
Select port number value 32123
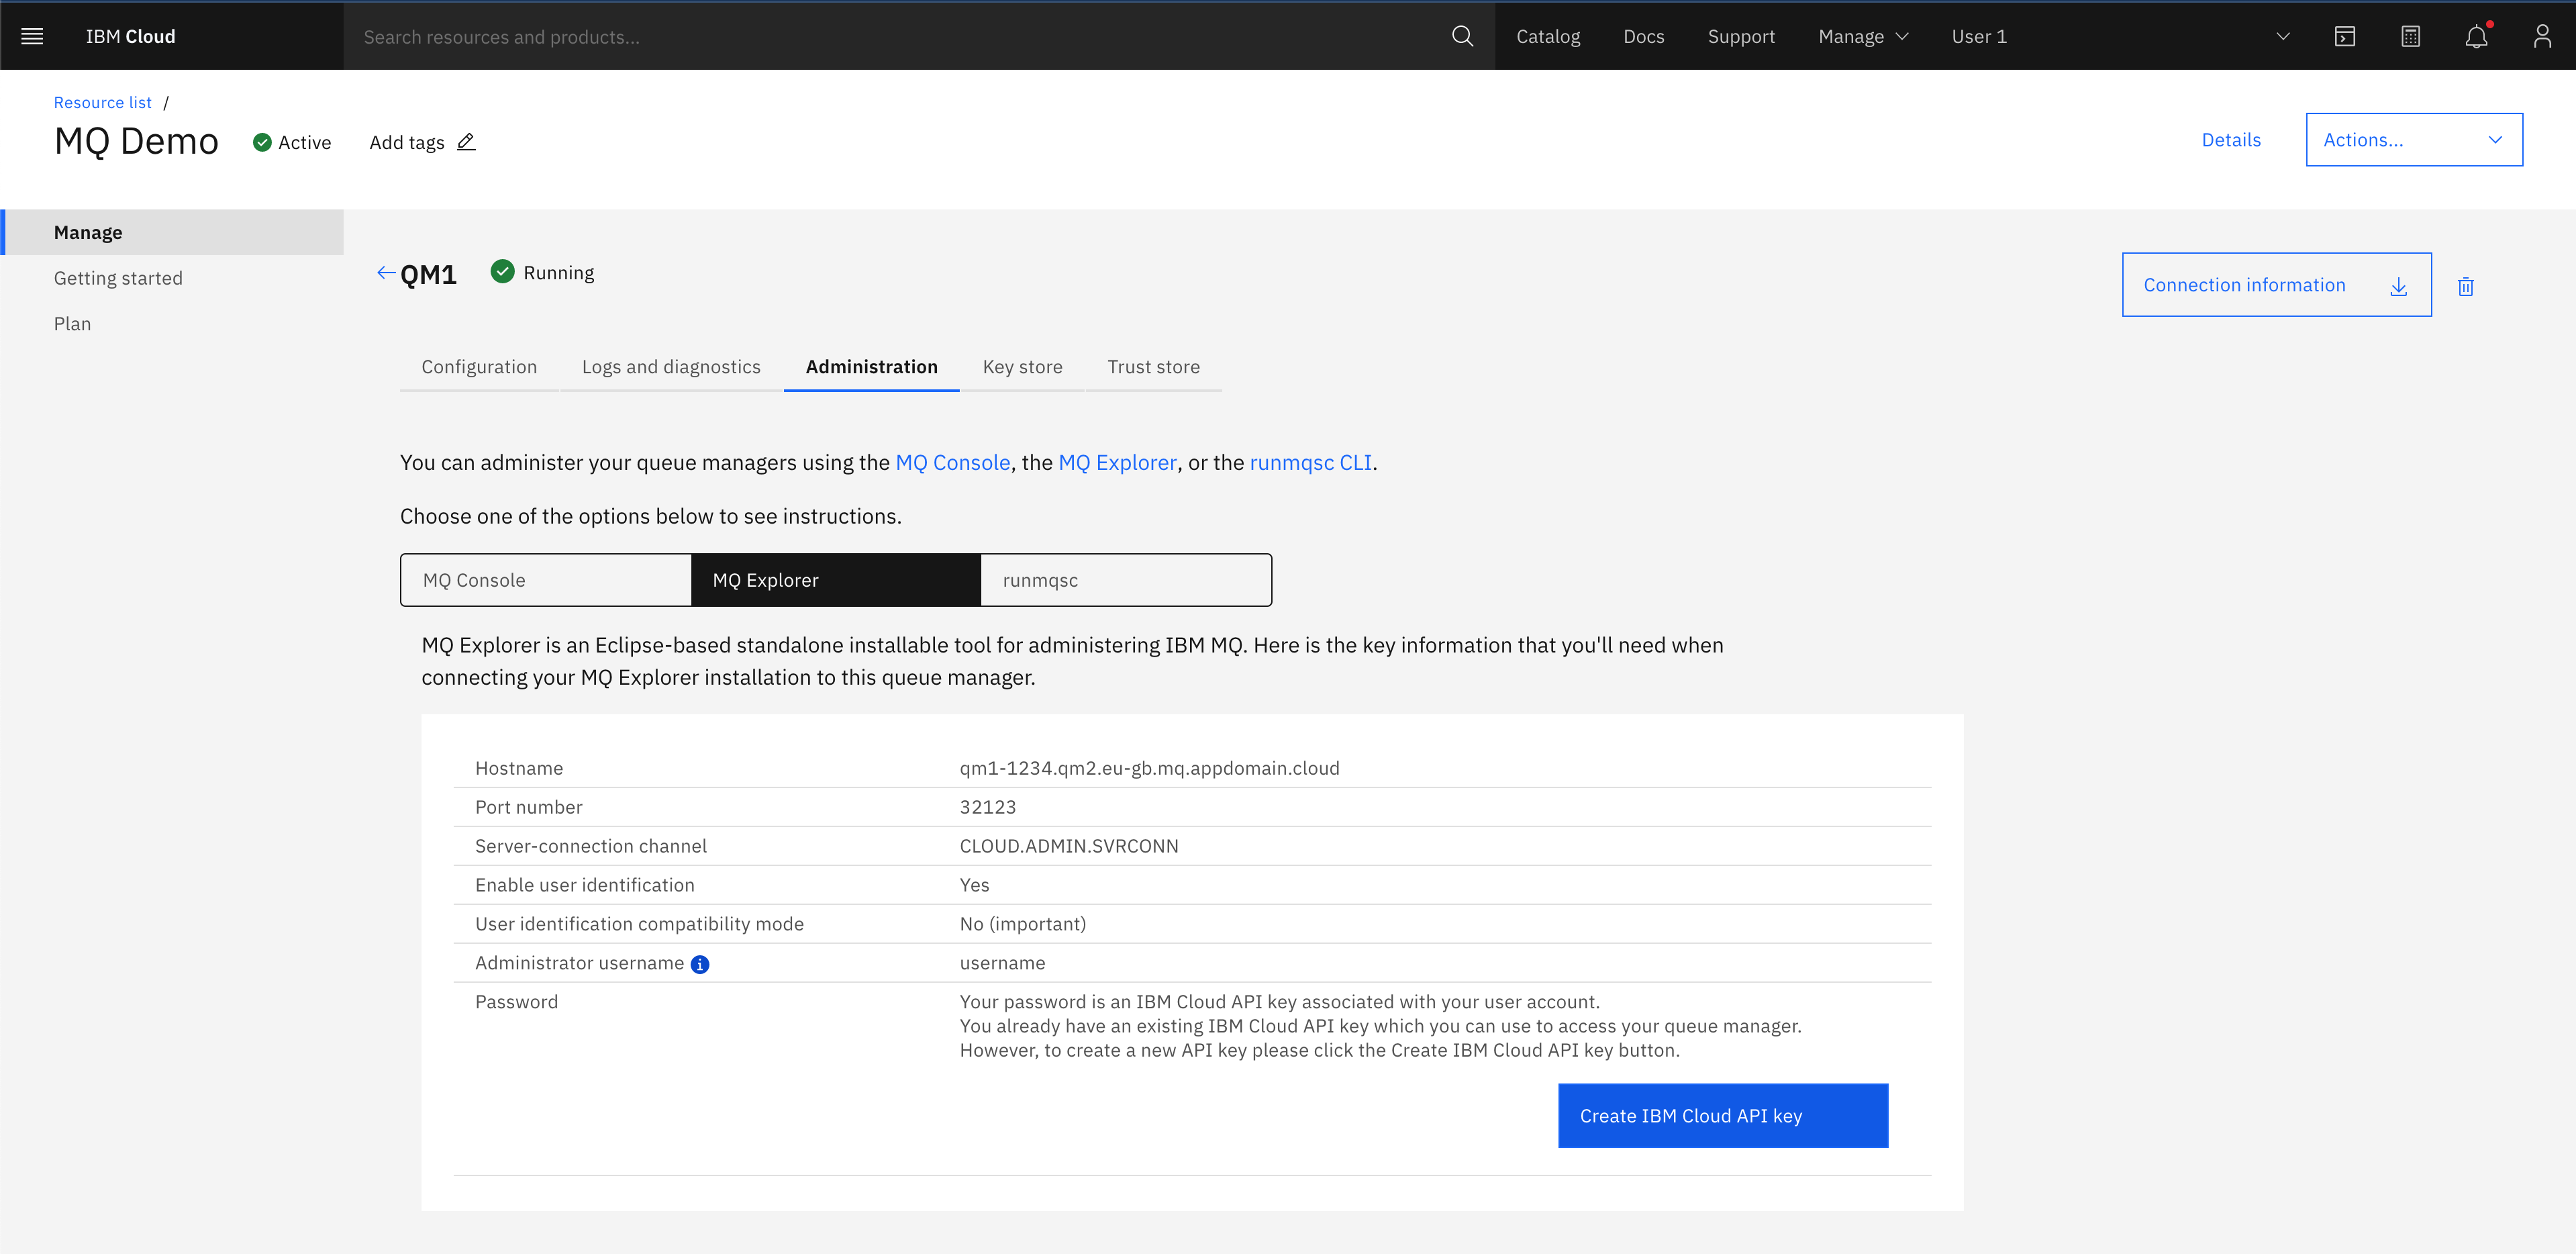[987, 807]
